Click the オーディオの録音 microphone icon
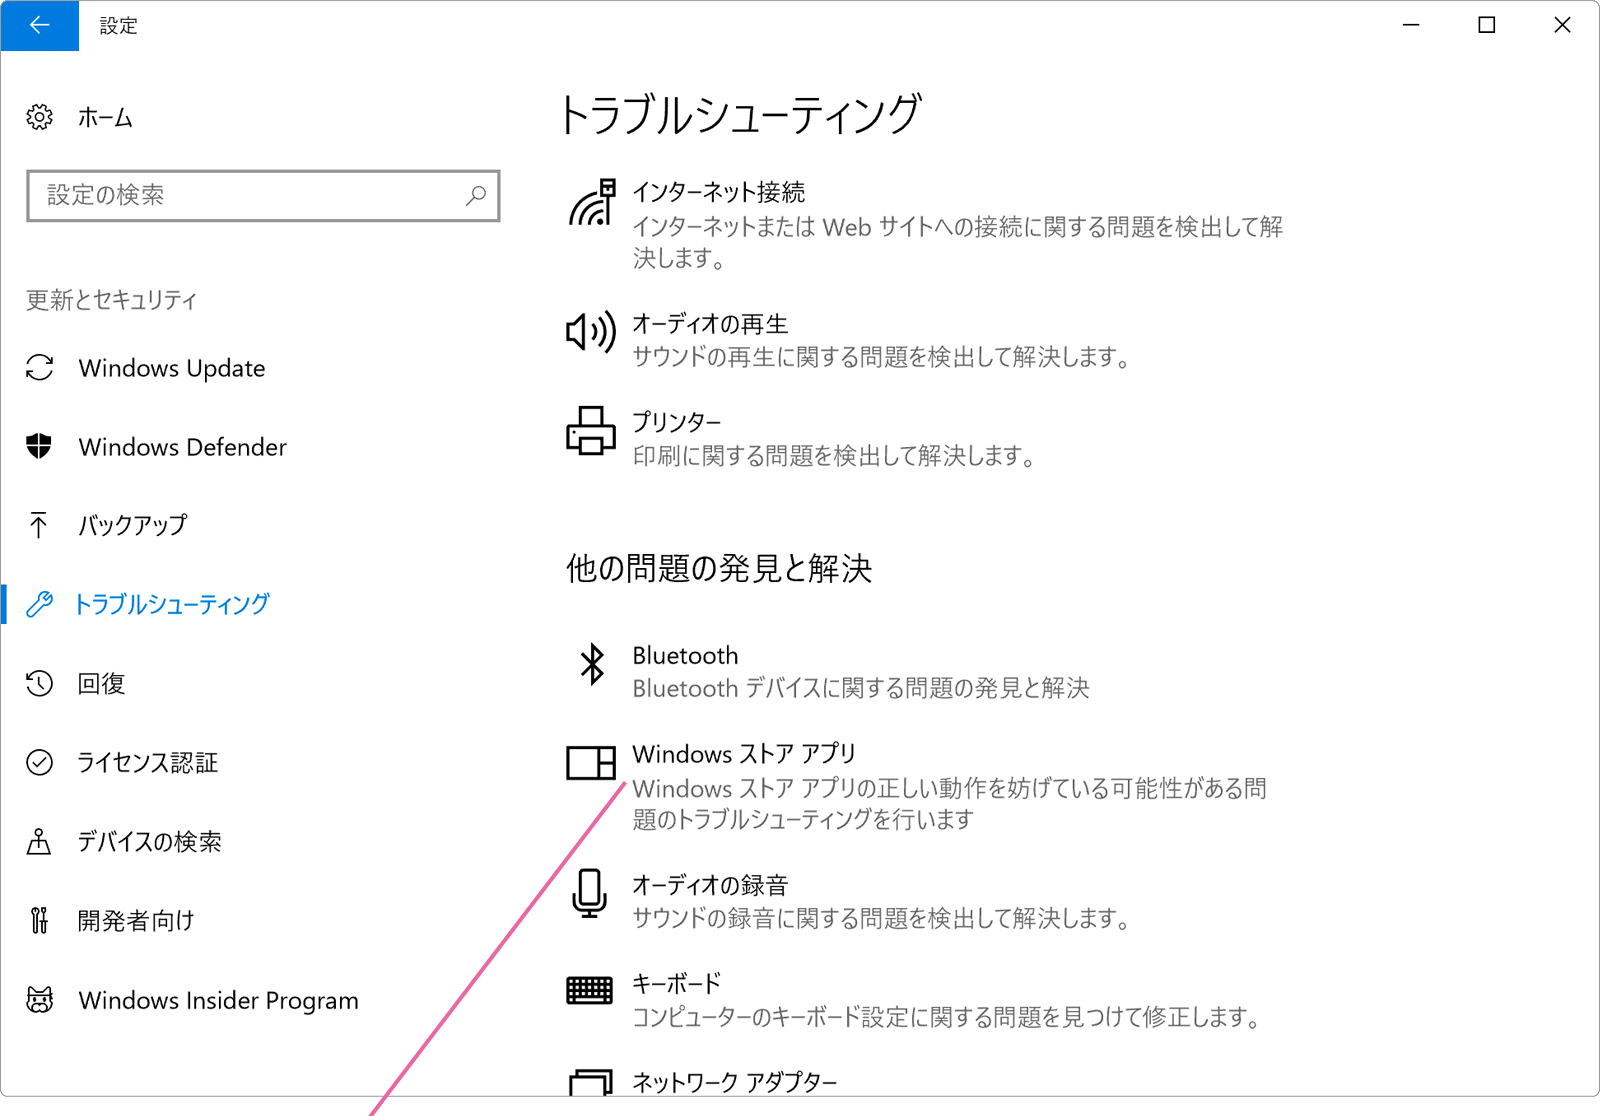This screenshot has height=1116, width=1600. click(590, 893)
